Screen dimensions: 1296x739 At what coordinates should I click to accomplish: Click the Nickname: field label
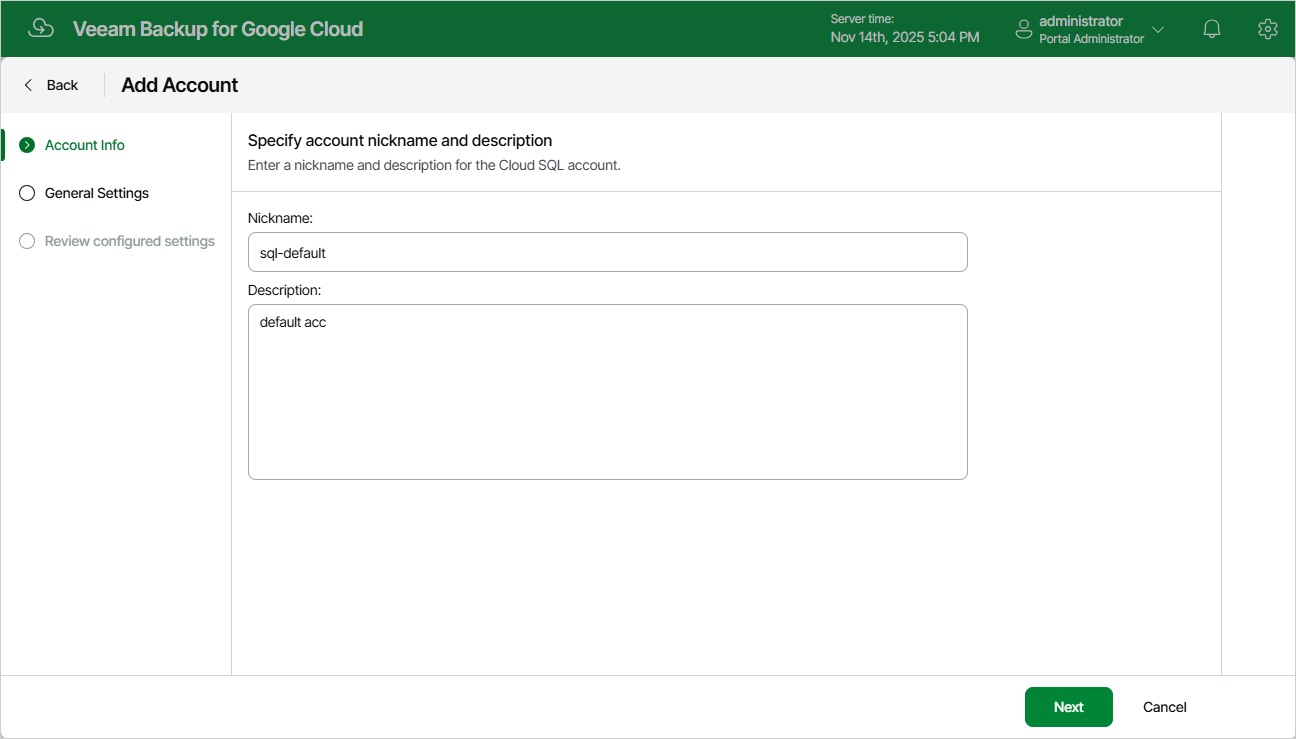click(281, 217)
